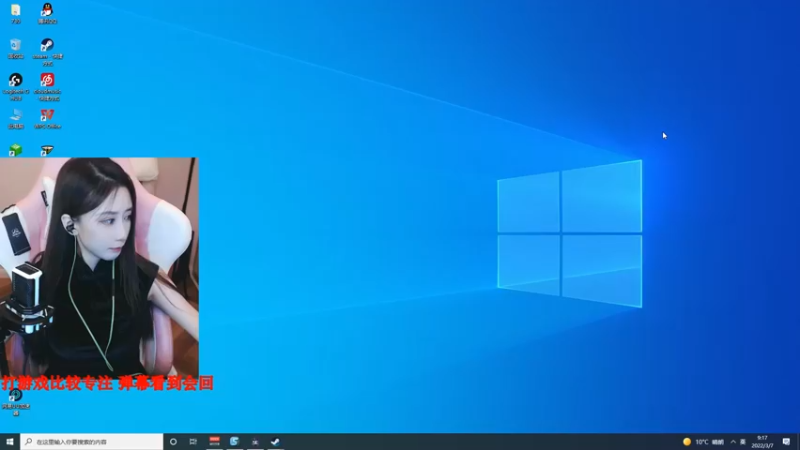Expand the hidden system tray icons
800x450 pixels.
[733, 442]
